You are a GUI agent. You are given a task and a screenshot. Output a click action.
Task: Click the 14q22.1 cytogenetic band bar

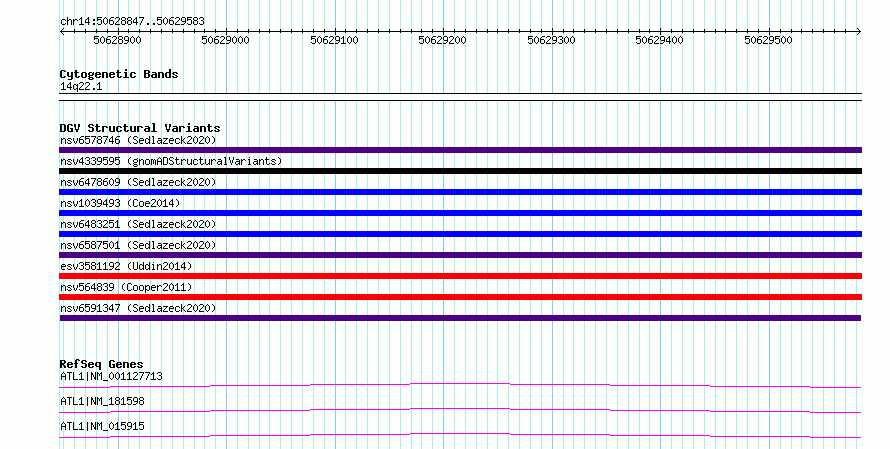pos(460,97)
